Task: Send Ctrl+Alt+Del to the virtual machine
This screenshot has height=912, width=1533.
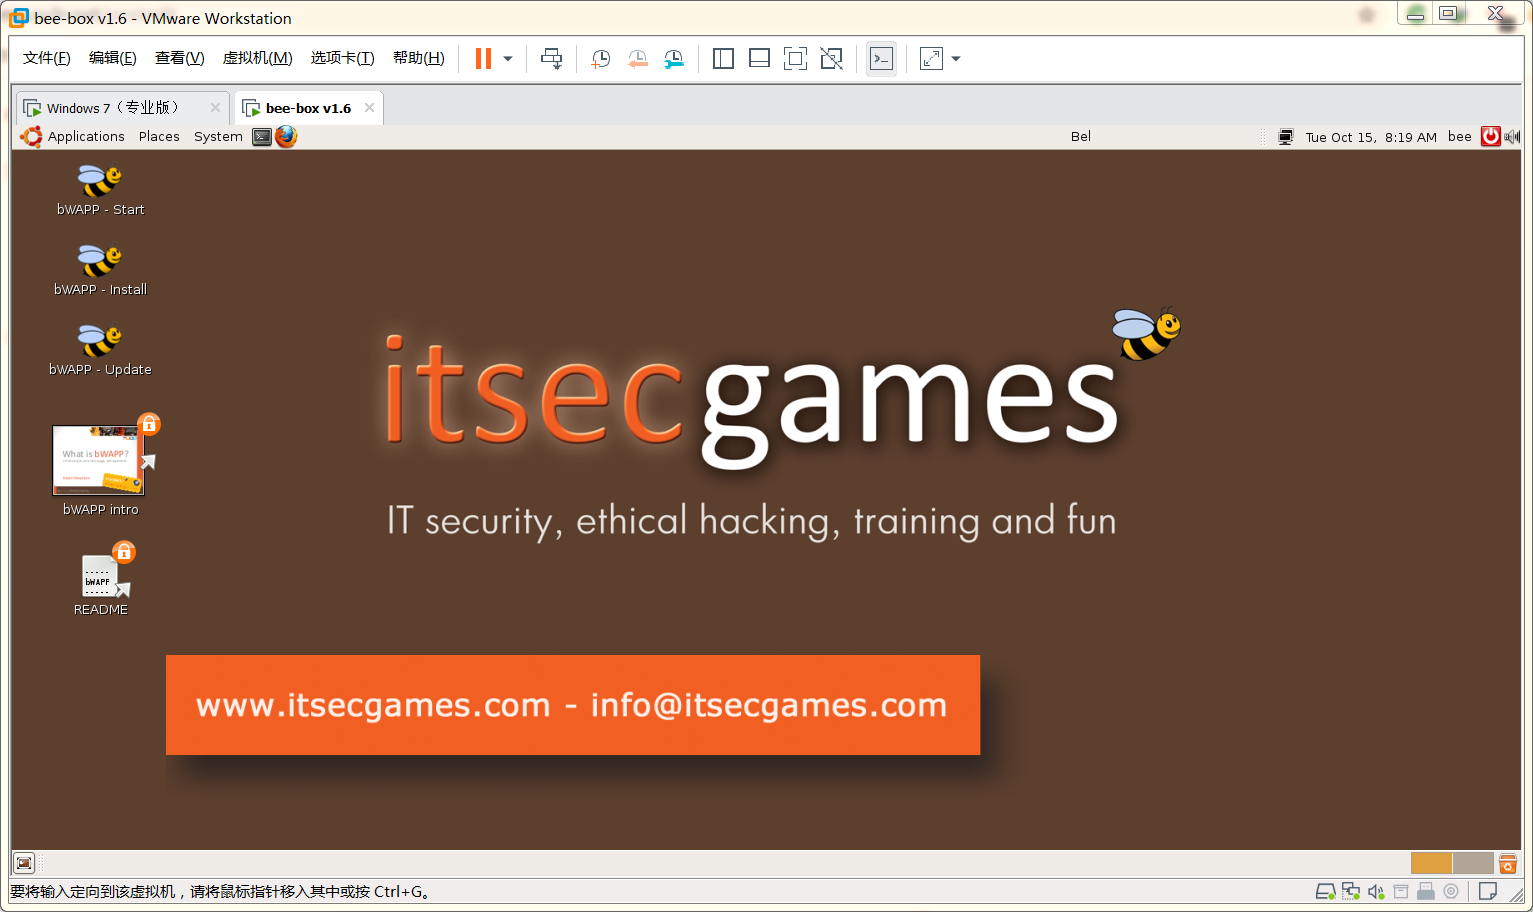Action: click(x=551, y=59)
